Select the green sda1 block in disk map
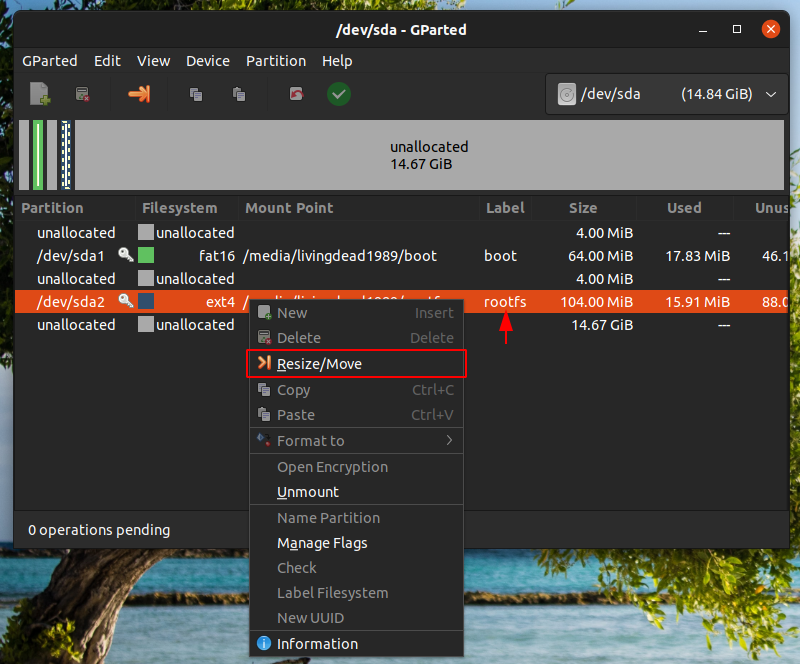Viewport: 800px width, 664px height. 38,155
